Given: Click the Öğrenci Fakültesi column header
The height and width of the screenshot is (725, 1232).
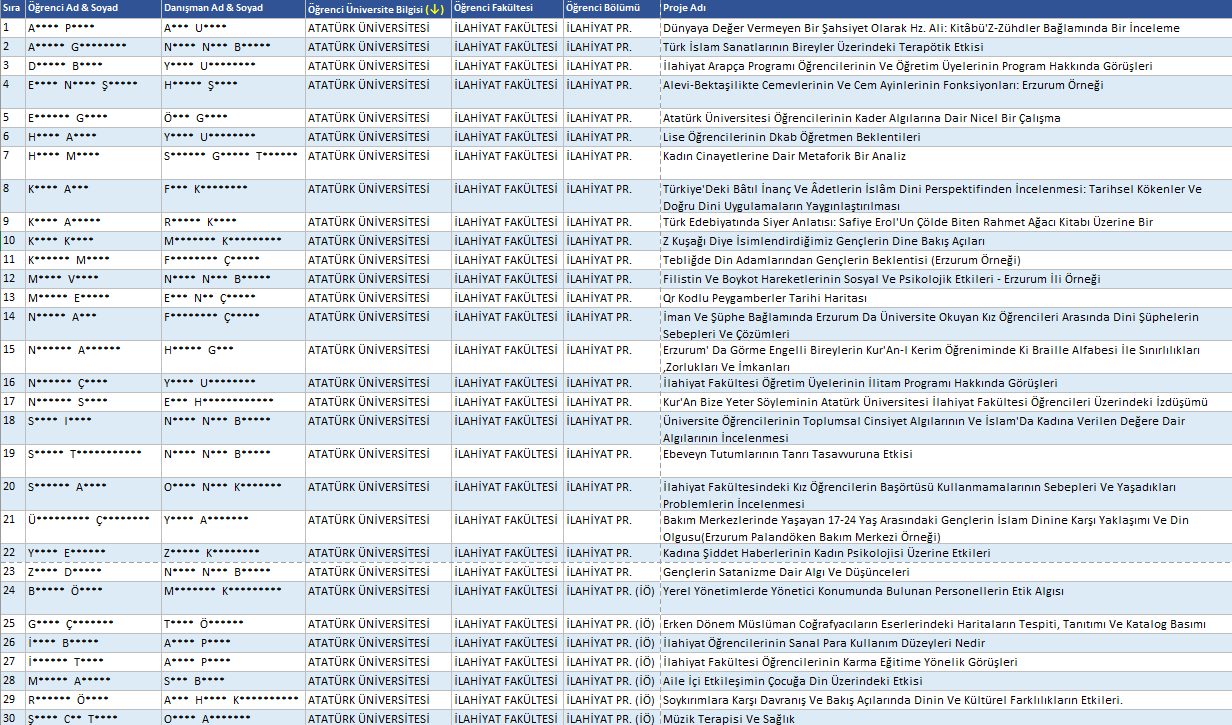Looking at the screenshot, I should coord(494,9).
